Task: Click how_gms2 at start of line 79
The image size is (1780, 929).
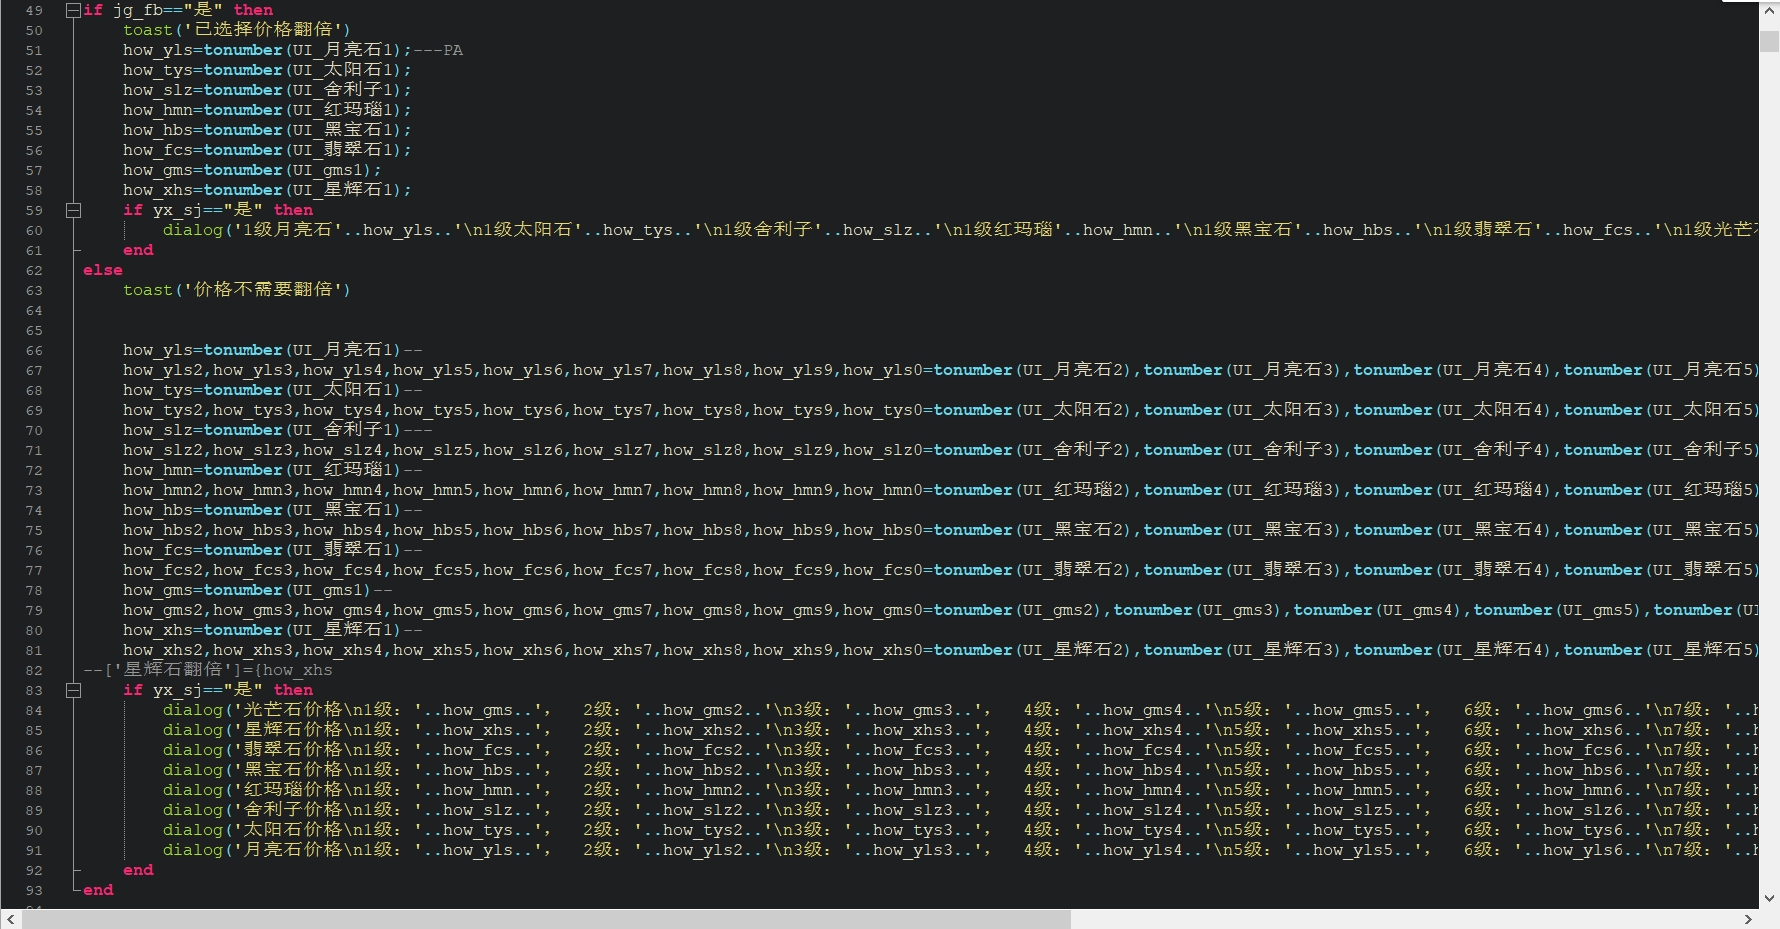Action: (163, 610)
